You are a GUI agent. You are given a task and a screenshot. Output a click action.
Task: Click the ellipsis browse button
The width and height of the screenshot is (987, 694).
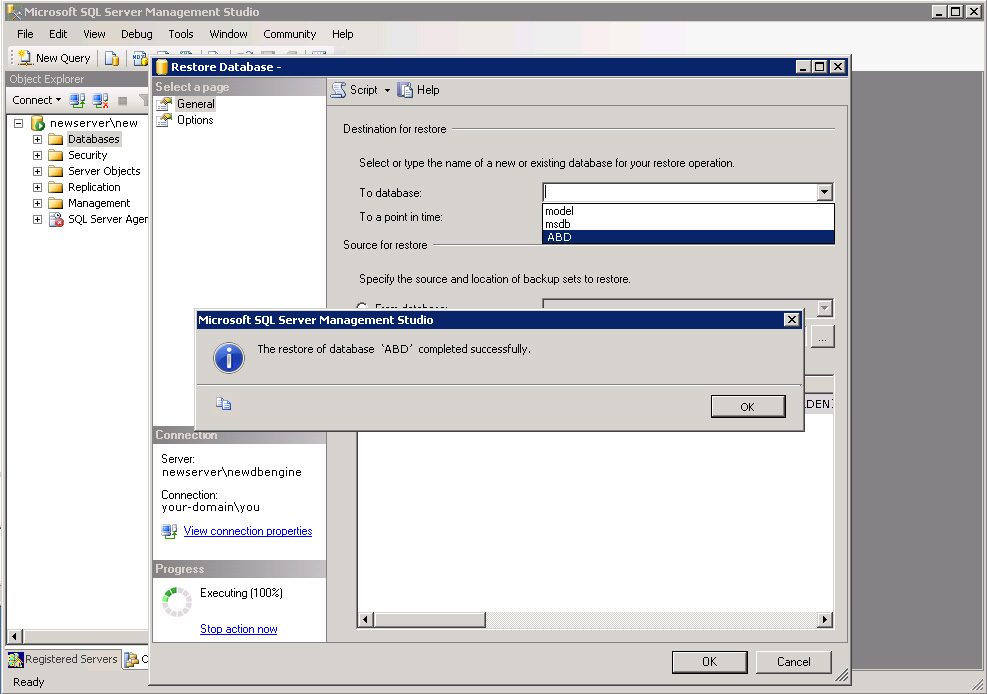pos(823,337)
